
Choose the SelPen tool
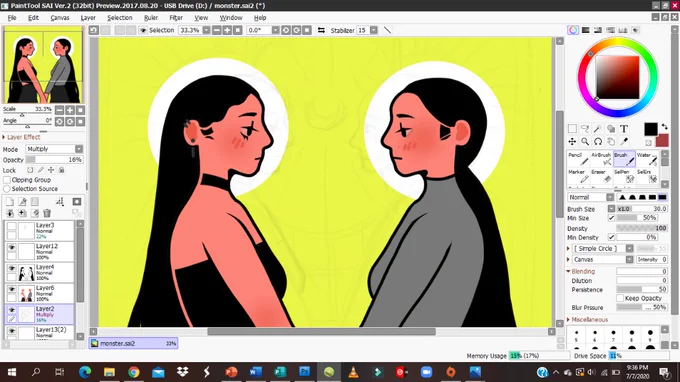tap(624, 176)
